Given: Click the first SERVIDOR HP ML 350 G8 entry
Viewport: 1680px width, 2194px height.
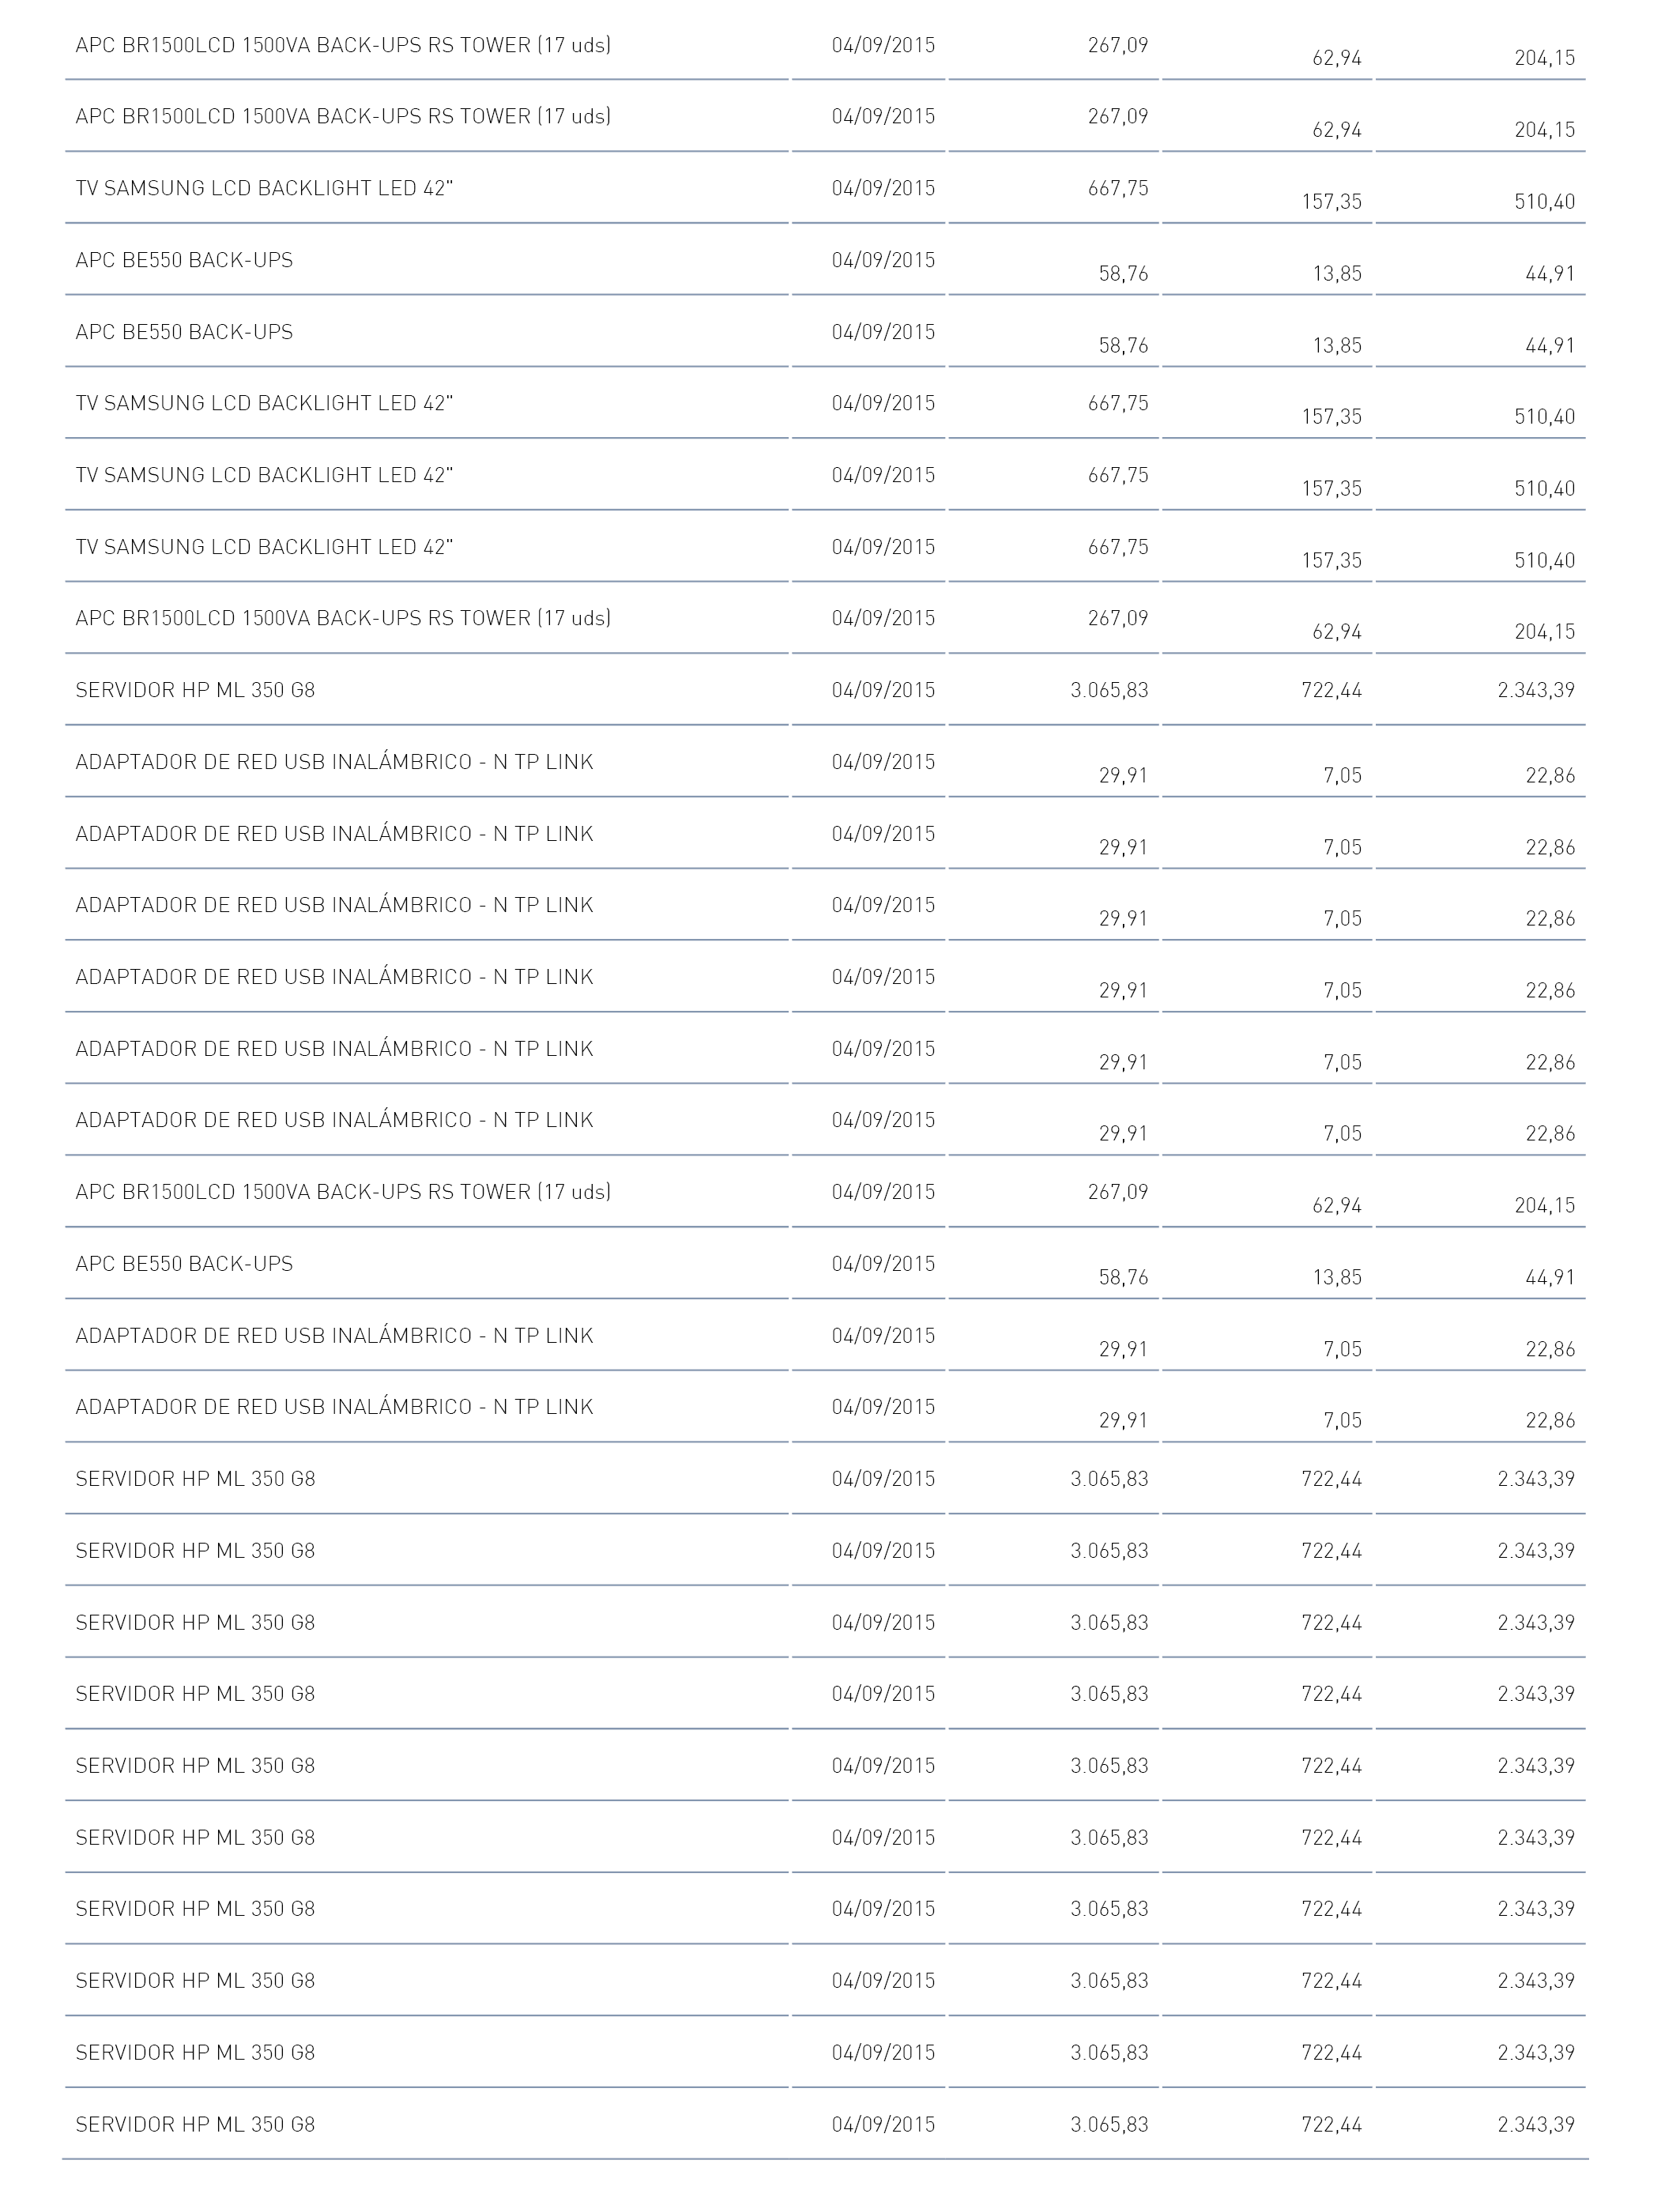Looking at the screenshot, I should [x=195, y=690].
